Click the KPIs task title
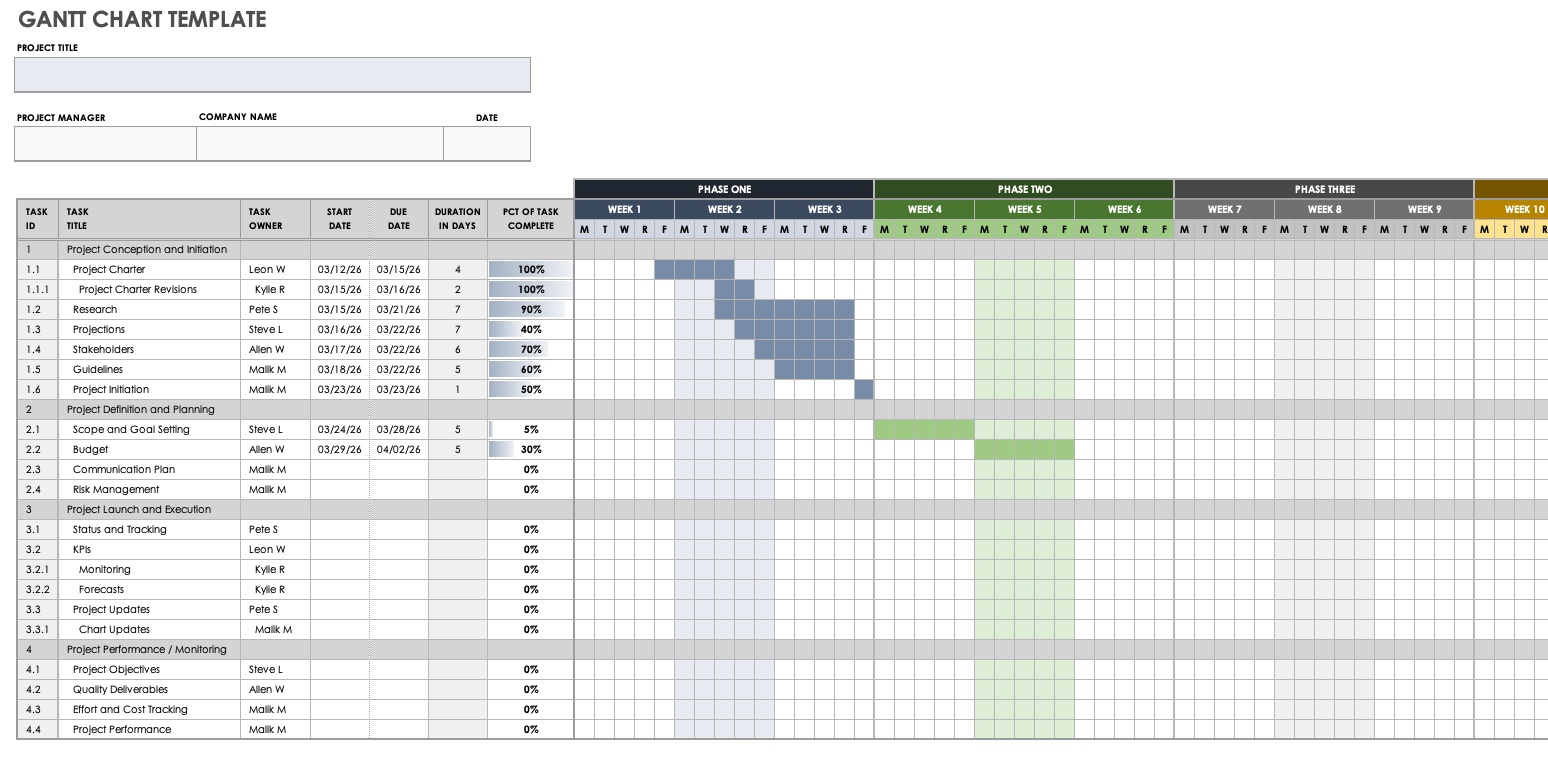This screenshot has width=1548, height=766. (83, 549)
